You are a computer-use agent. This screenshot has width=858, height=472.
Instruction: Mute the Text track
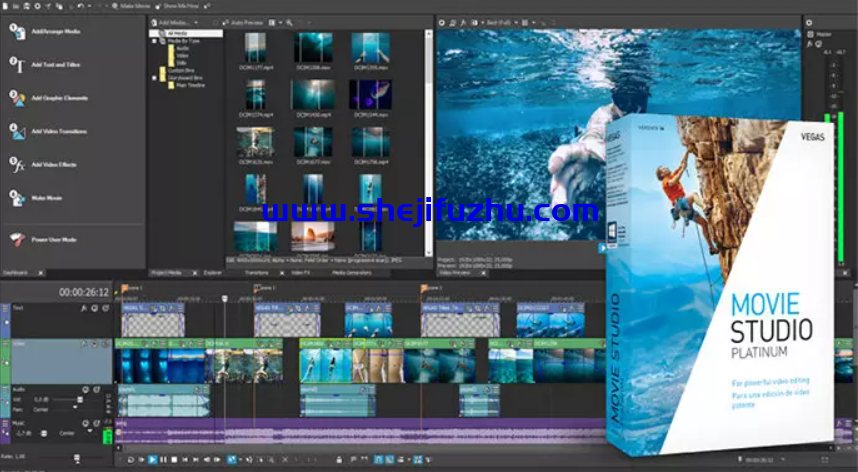(95, 308)
